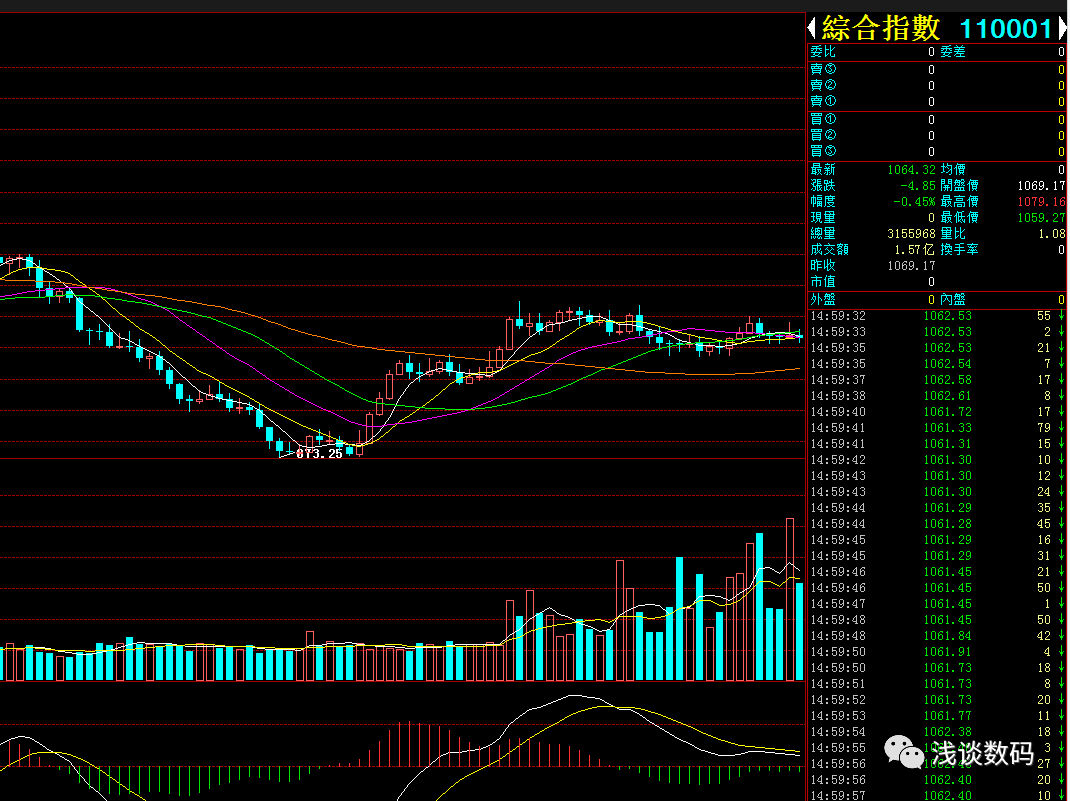Select the tick with price 1062.38

pyautogui.click(x=938, y=732)
